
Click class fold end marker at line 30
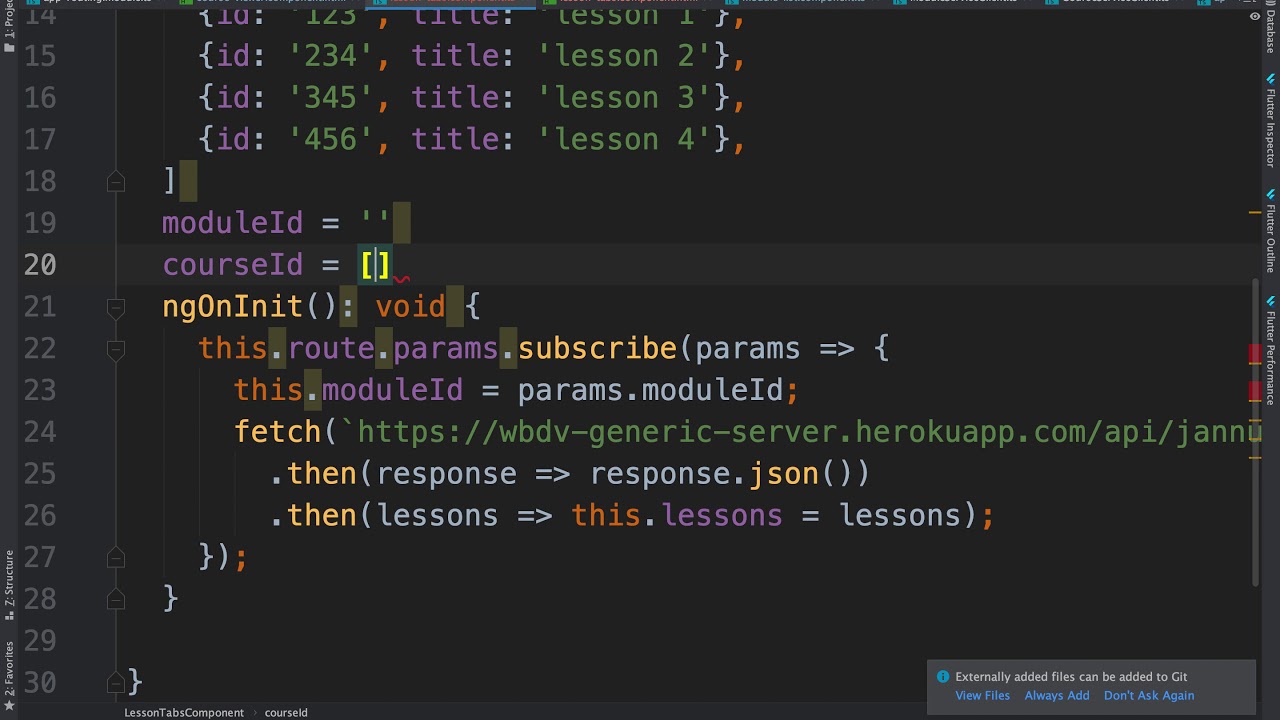tap(116, 683)
